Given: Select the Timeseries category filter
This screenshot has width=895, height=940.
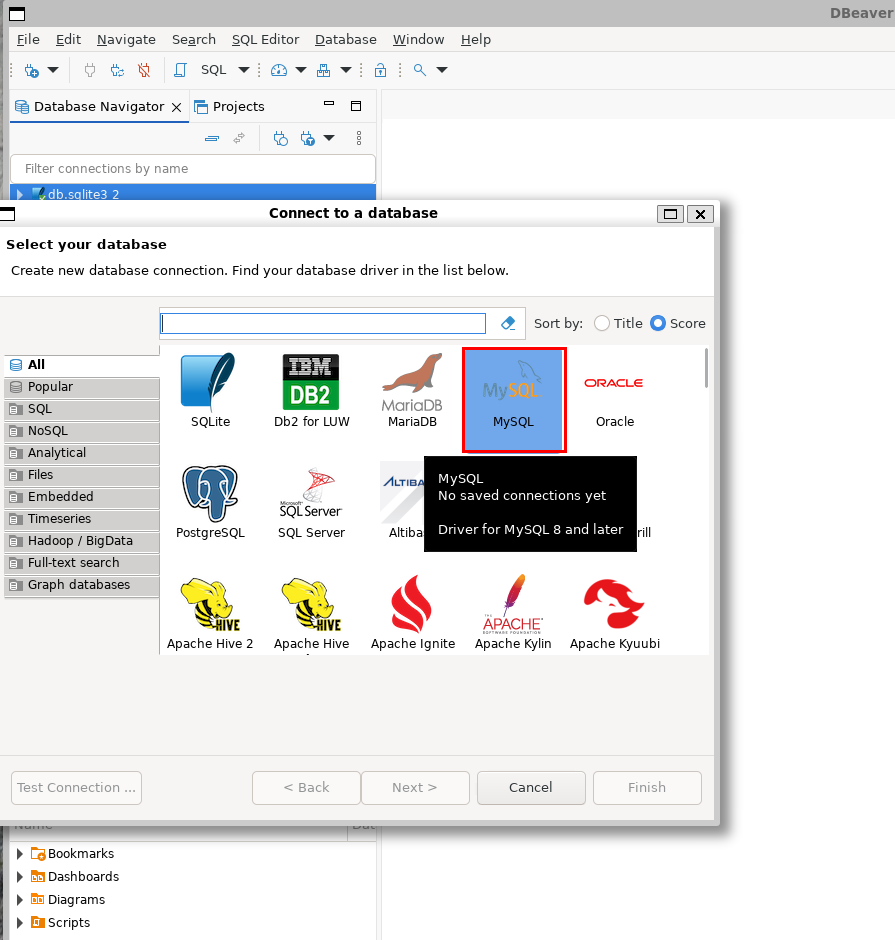Looking at the screenshot, I should [82, 519].
